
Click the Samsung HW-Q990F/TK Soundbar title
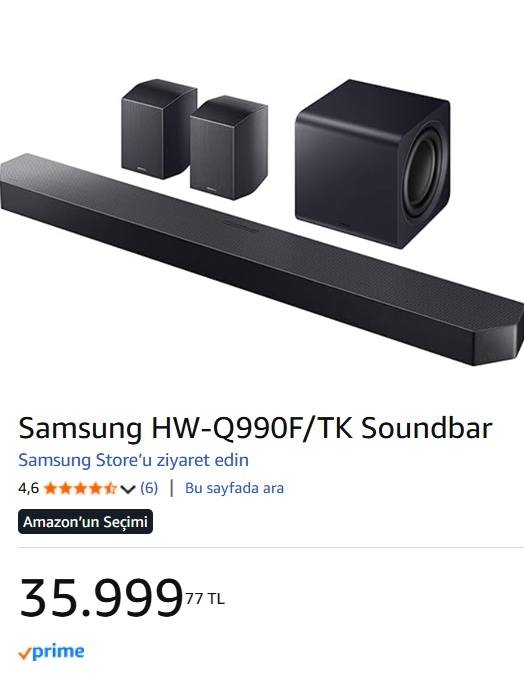pyautogui.click(x=255, y=428)
